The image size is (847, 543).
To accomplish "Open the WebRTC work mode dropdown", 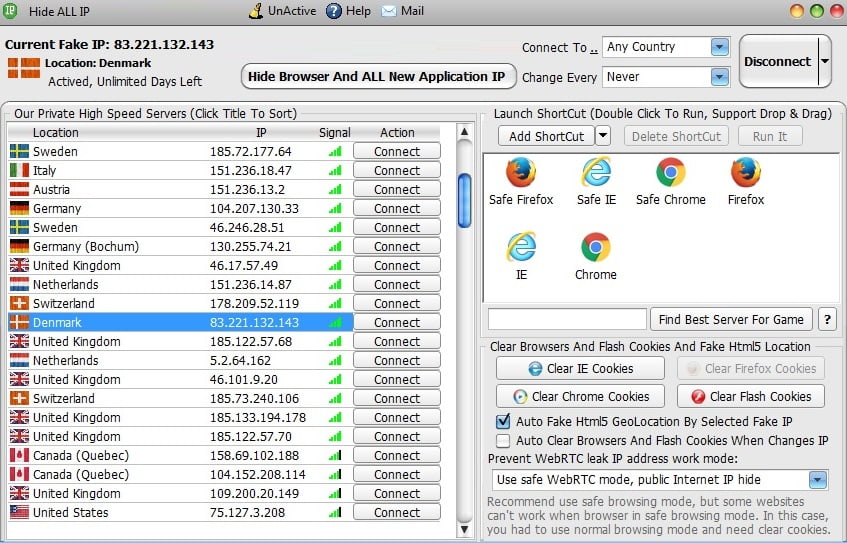I will pos(818,480).
